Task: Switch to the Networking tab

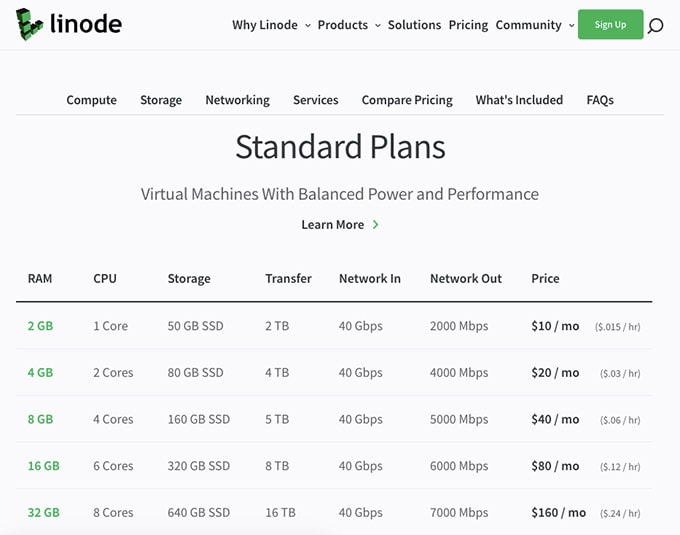Action: pos(237,100)
